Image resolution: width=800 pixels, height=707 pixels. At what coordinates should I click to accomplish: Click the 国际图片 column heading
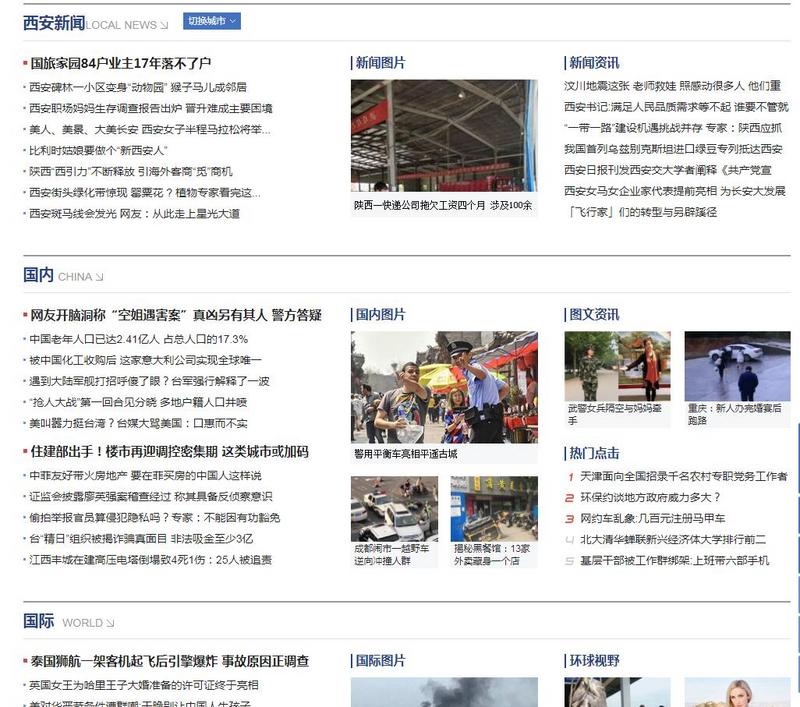coord(380,661)
